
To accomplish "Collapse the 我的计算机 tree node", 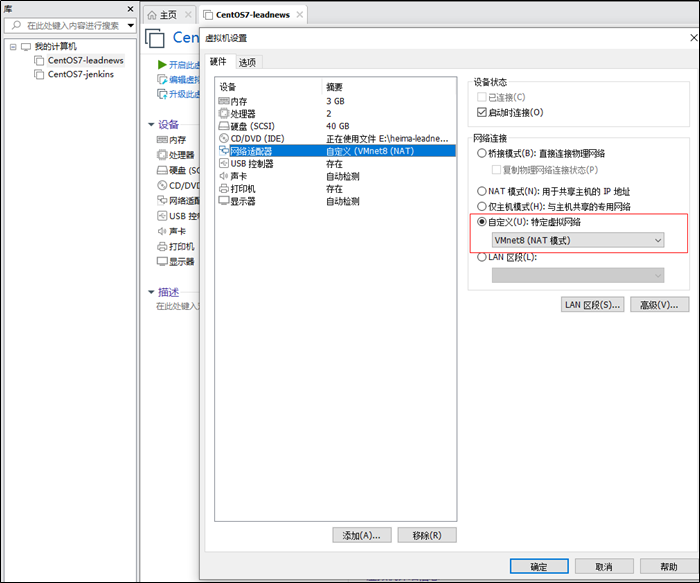I will (x=13, y=46).
